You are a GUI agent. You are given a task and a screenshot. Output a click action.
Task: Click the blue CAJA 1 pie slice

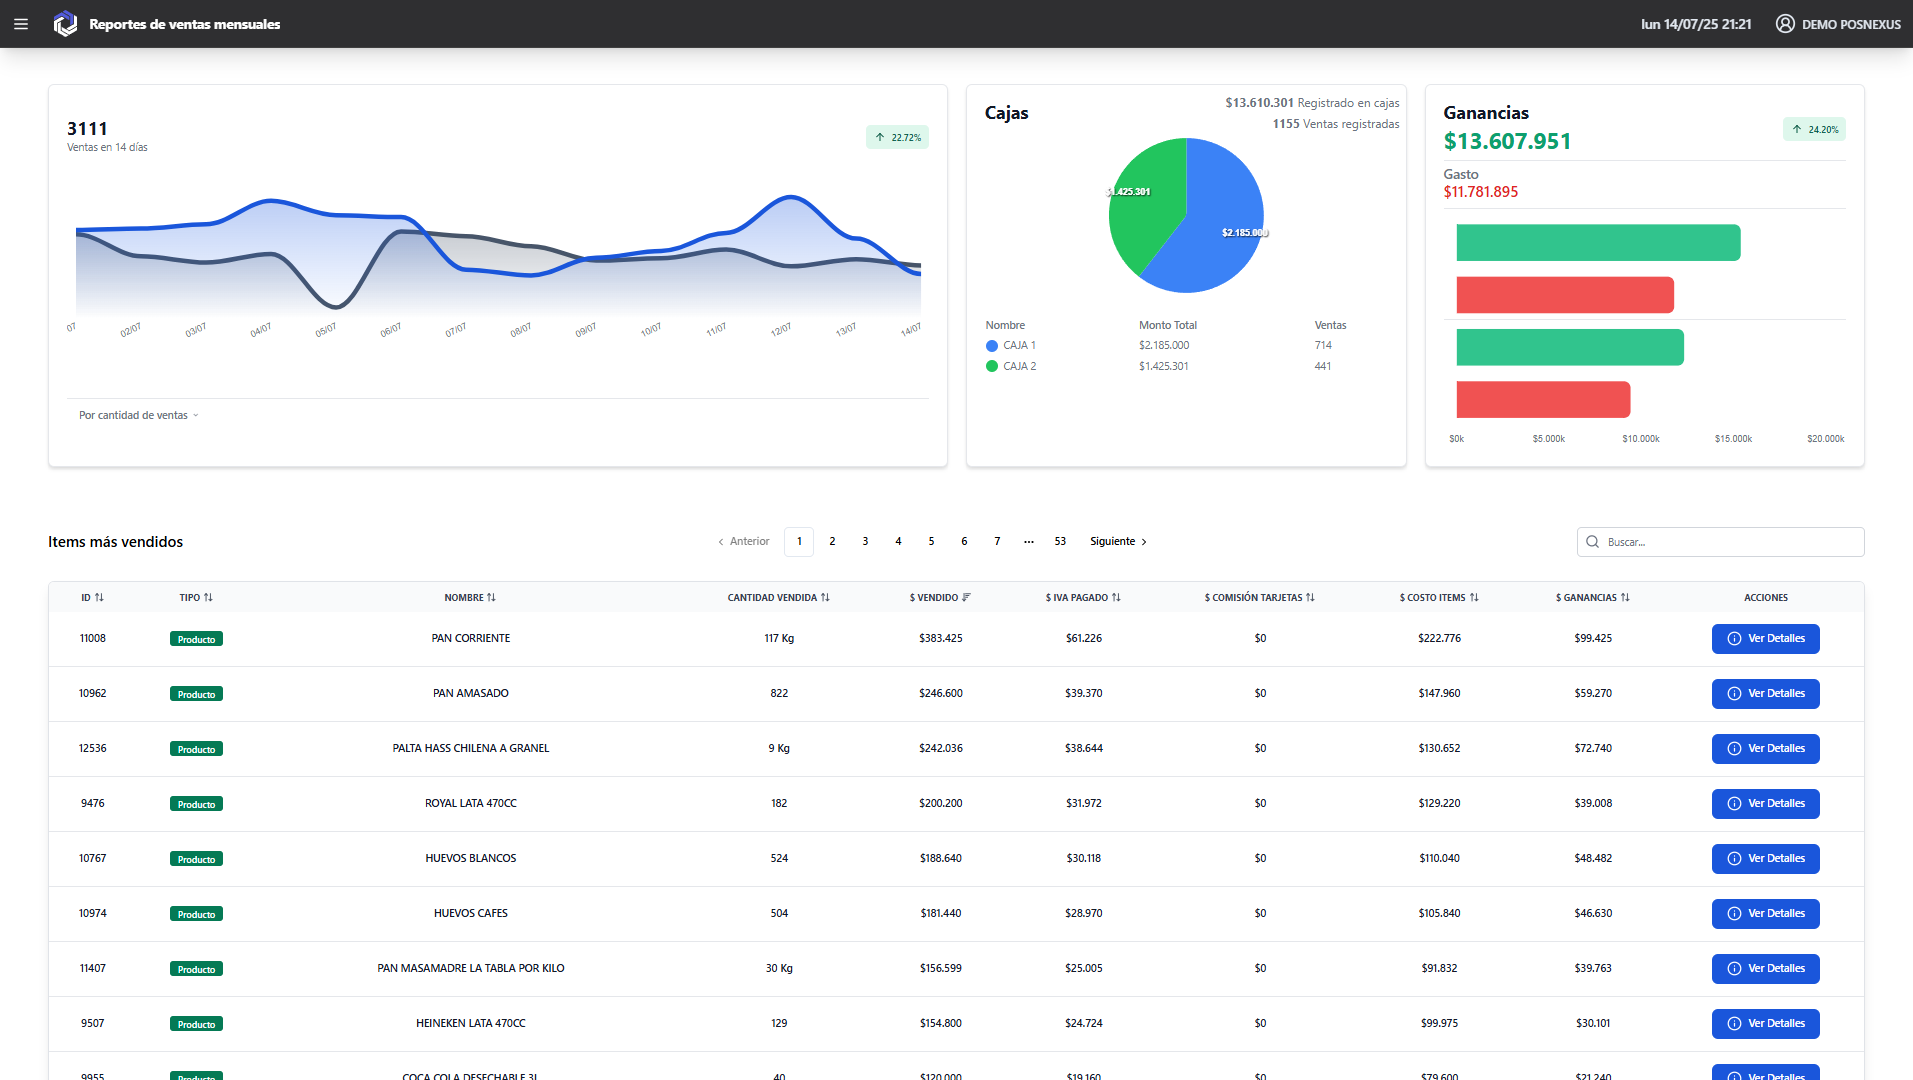tap(1215, 240)
